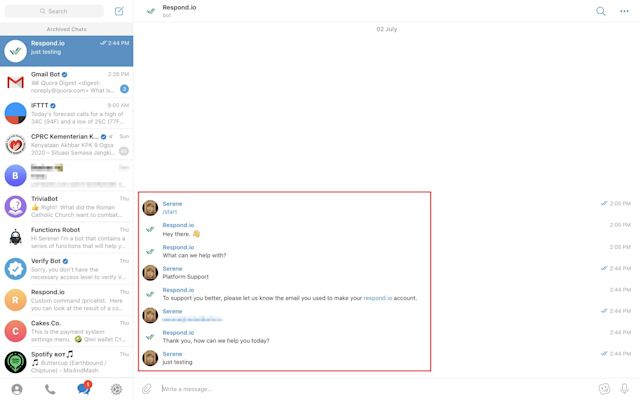Click the 'Platform Support' message
The height and width of the screenshot is (400, 640).
pos(185,276)
